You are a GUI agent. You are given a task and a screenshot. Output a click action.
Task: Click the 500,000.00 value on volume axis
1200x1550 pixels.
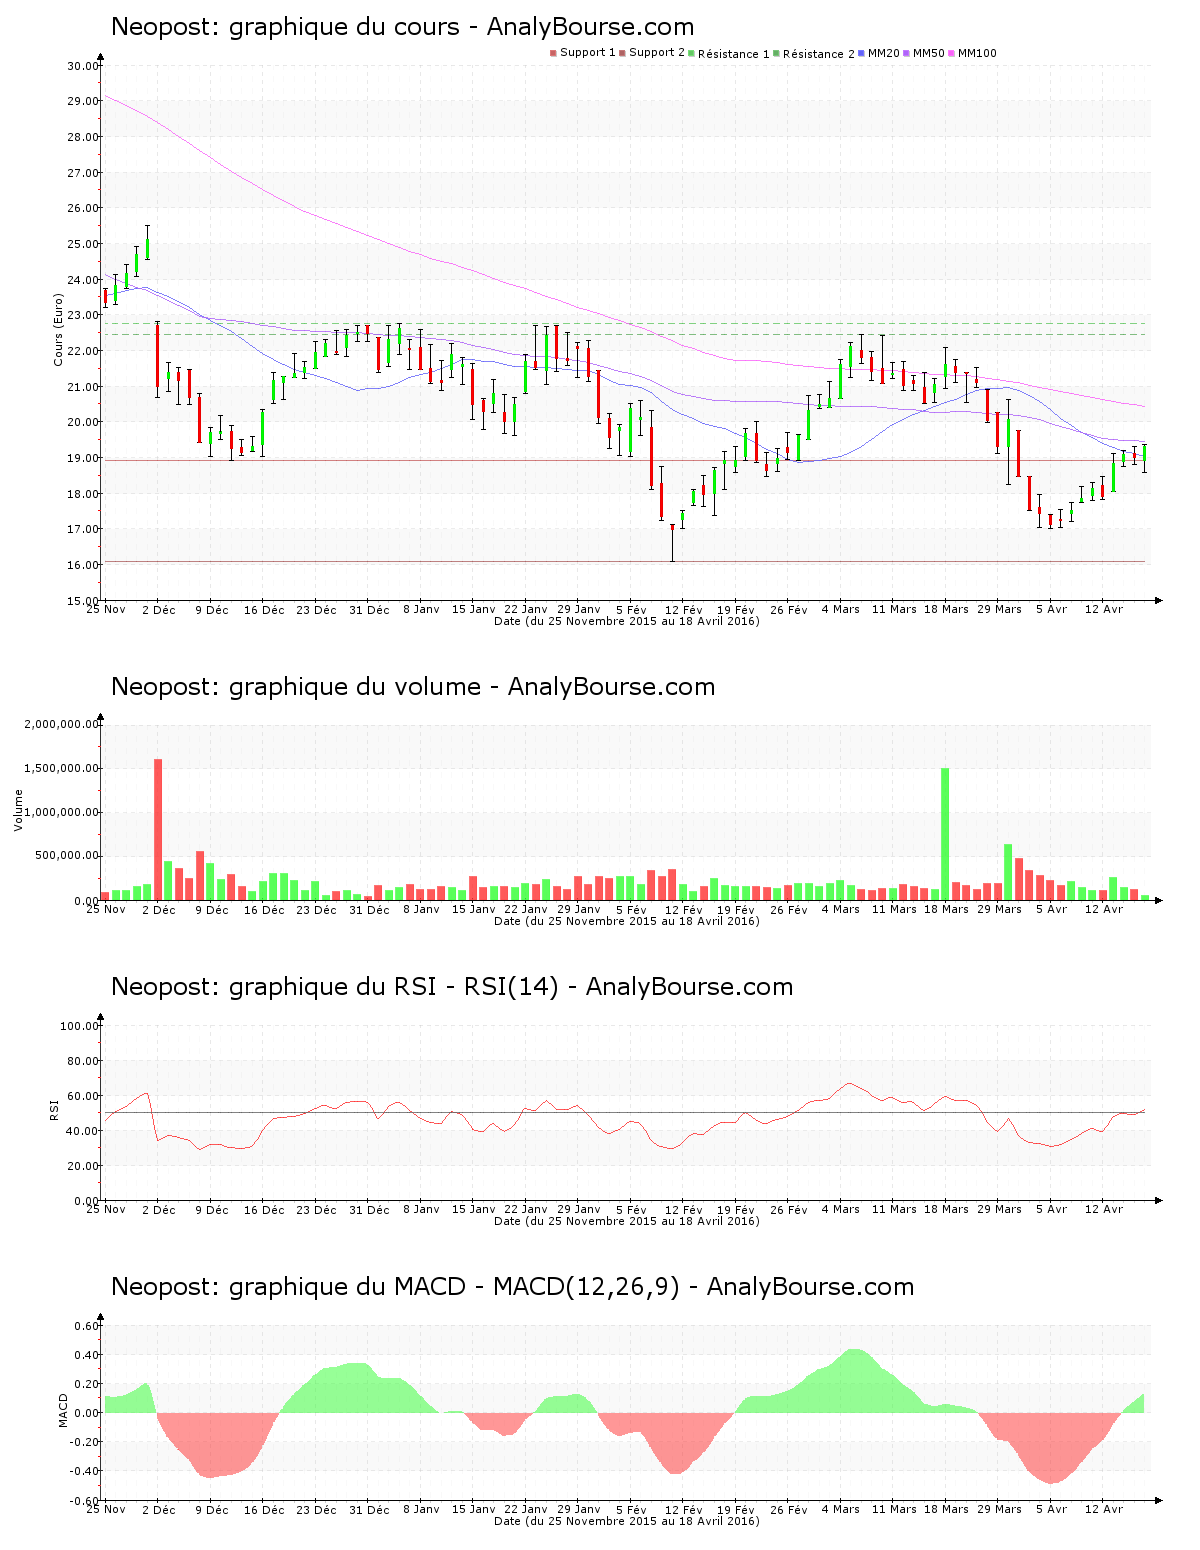66,856
